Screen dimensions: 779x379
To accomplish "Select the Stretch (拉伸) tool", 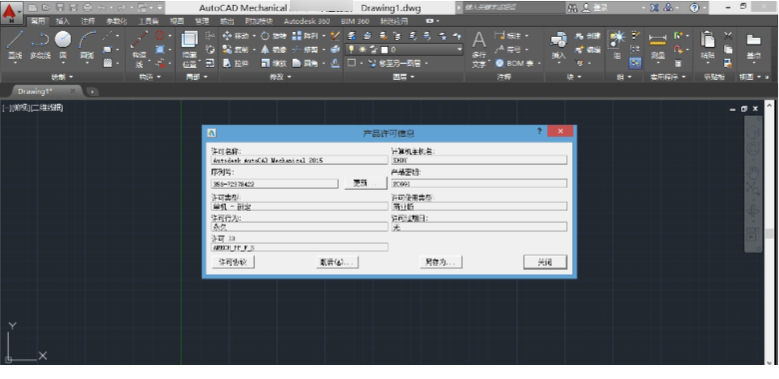I will [x=235, y=63].
